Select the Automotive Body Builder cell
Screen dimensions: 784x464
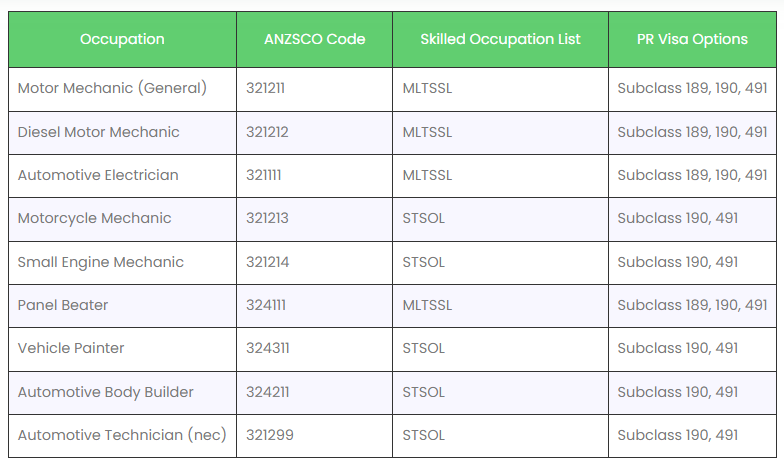106,392
